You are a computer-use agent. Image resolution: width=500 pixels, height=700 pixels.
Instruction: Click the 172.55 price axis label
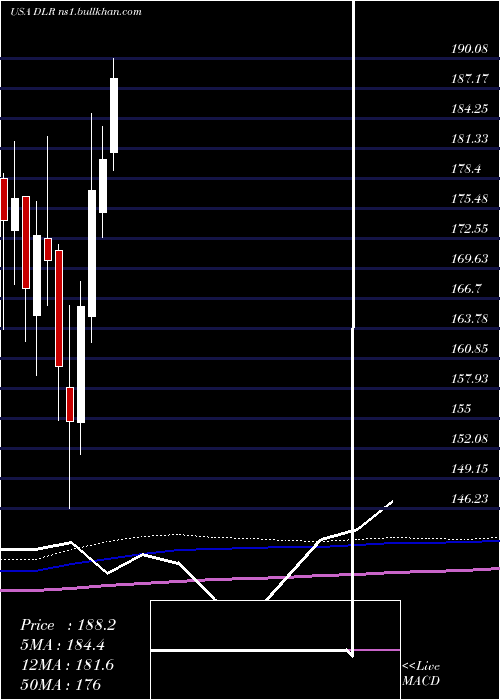pyautogui.click(x=469, y=229)
